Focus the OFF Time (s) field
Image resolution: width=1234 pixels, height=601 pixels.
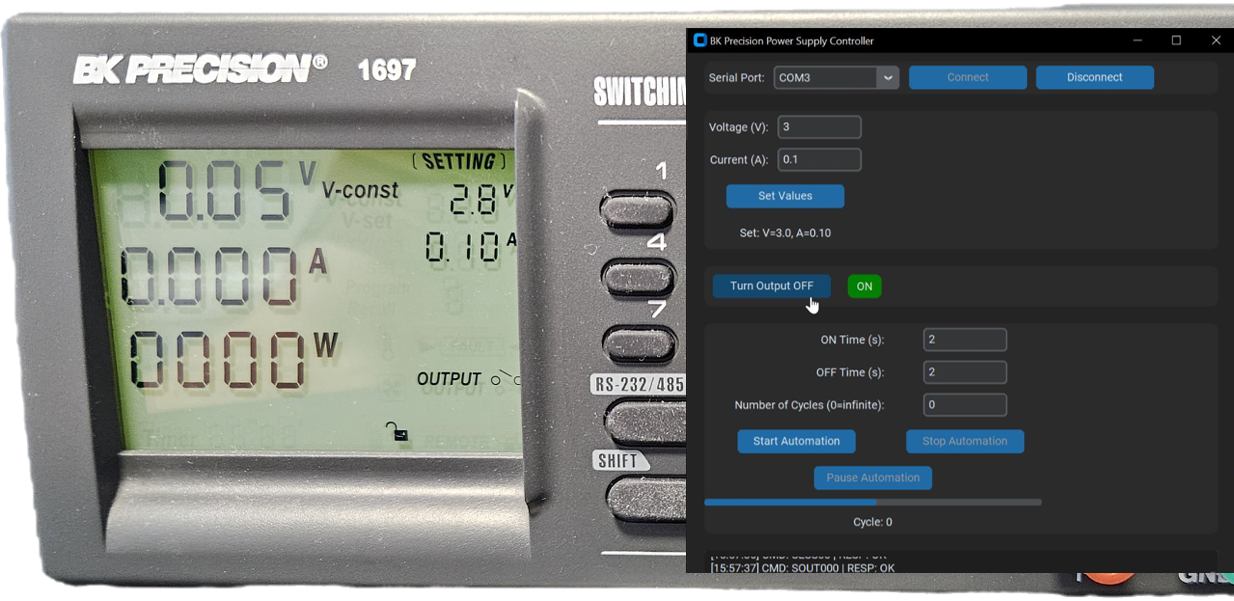click(x=965, y=372)
